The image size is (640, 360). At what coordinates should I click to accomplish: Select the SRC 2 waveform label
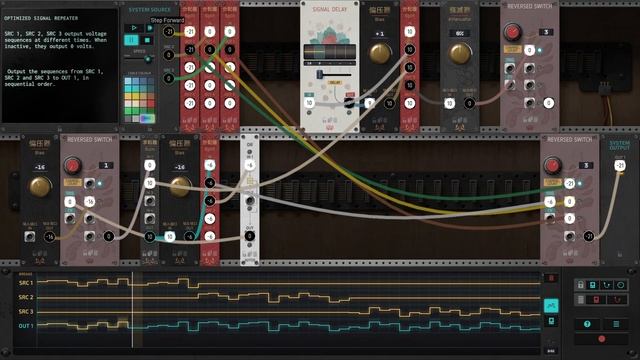pyautogui.click(x=26, y=297)
